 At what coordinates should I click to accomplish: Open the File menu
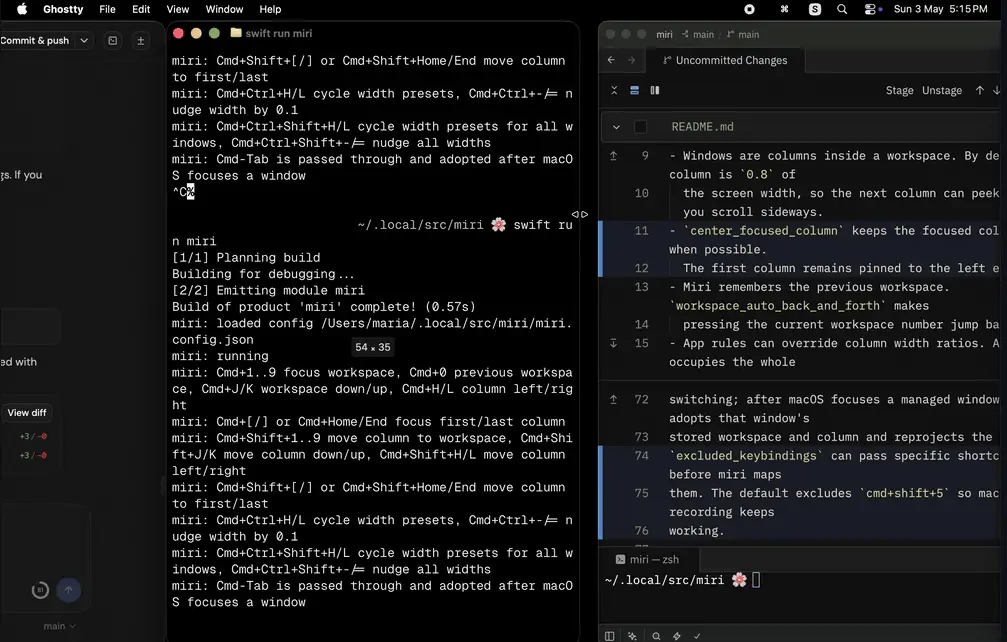(107, 9)
